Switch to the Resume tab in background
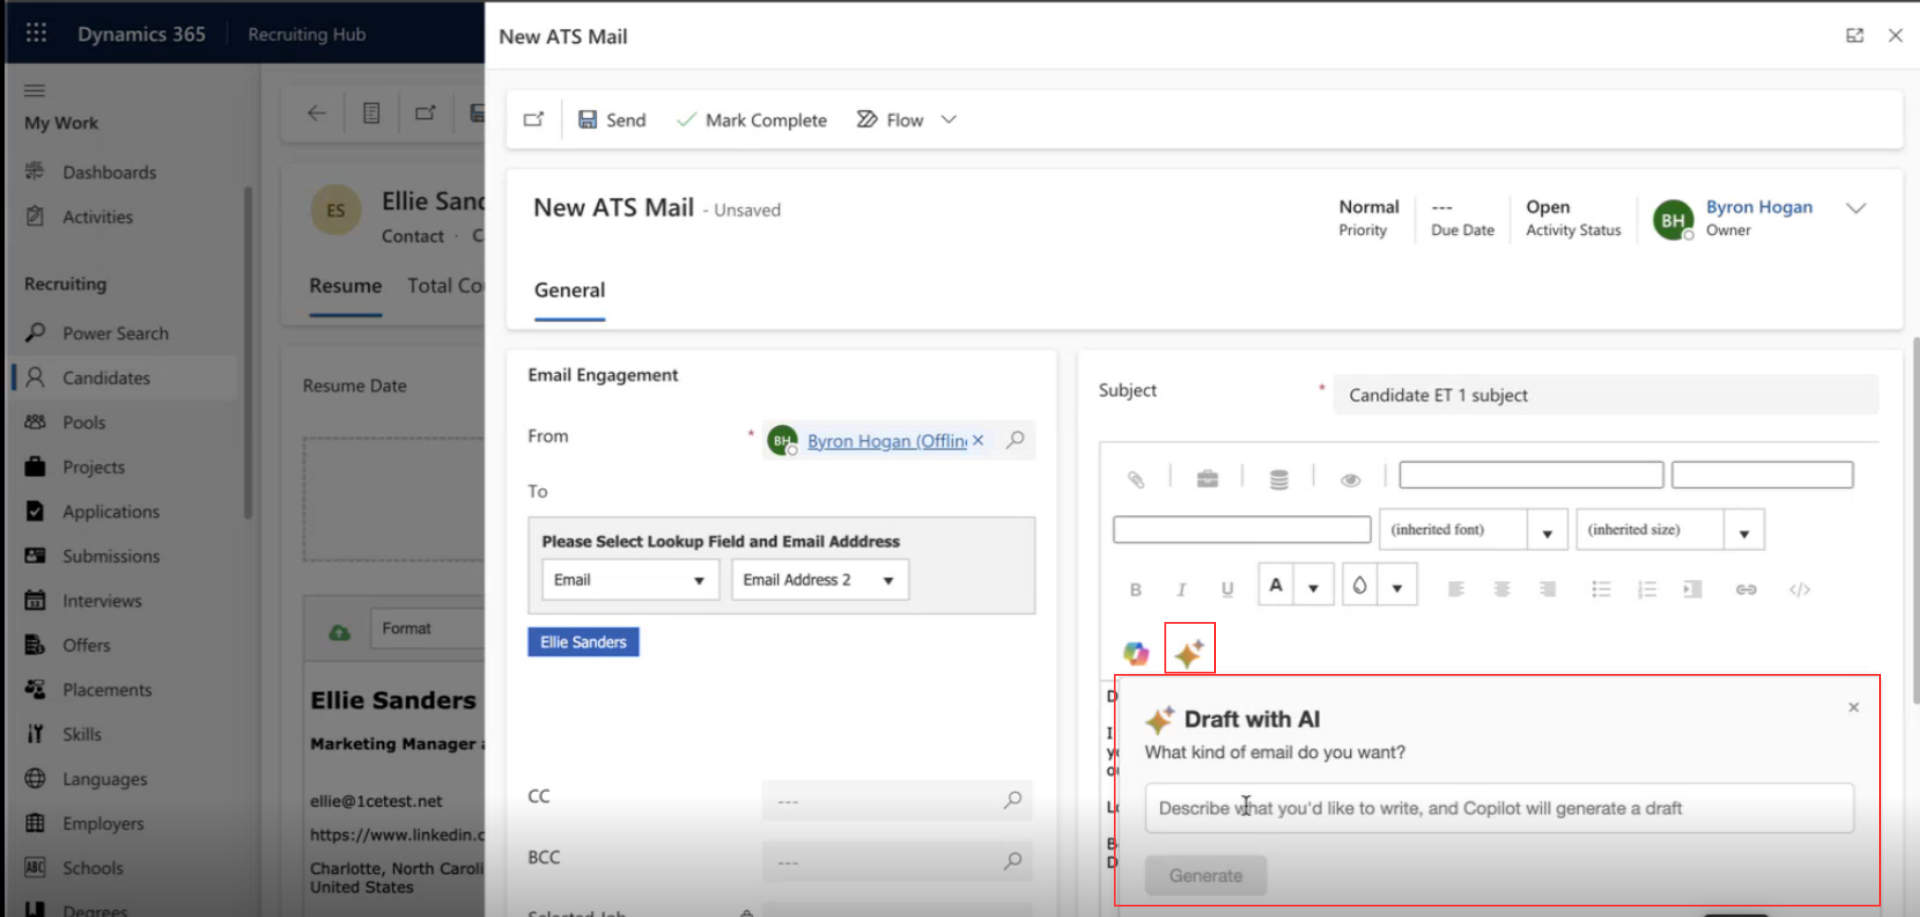 click(345, 286)
